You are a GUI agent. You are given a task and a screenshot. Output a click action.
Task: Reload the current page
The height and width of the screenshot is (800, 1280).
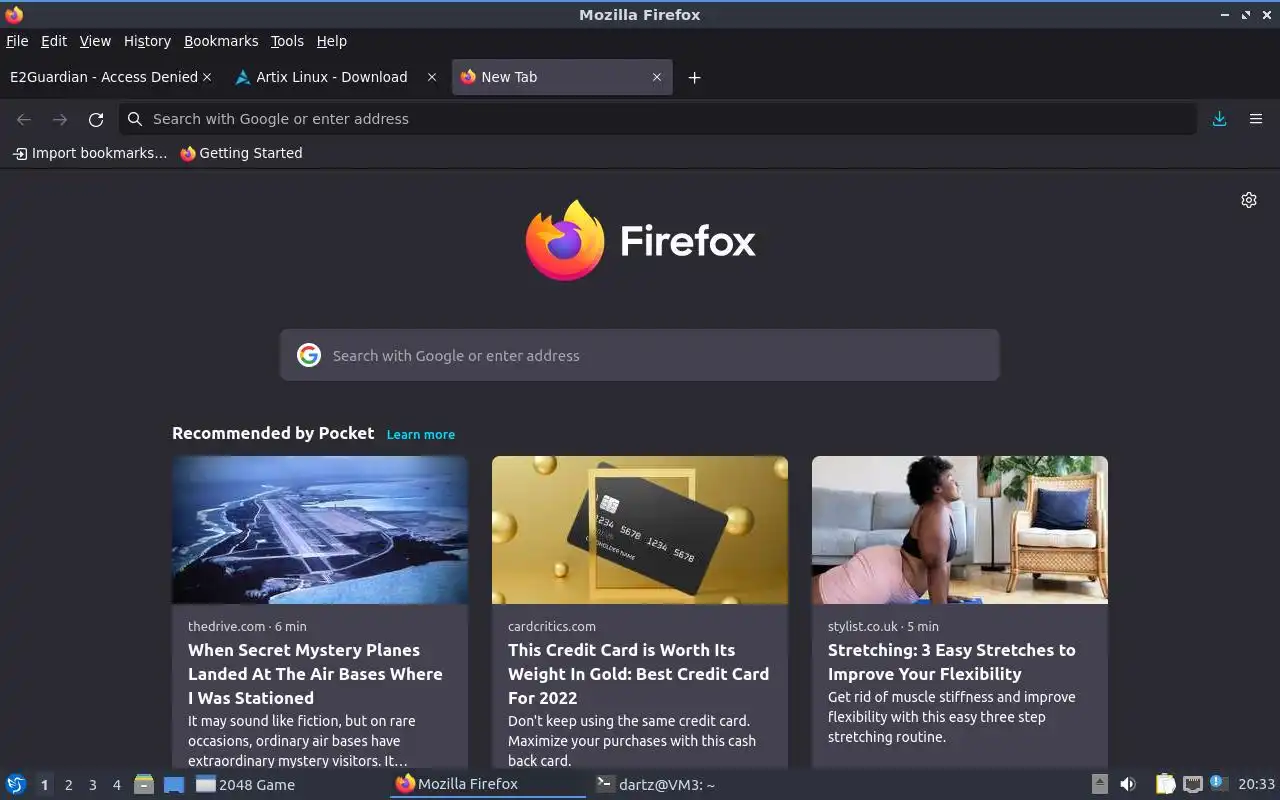click(x=96, y=119)
